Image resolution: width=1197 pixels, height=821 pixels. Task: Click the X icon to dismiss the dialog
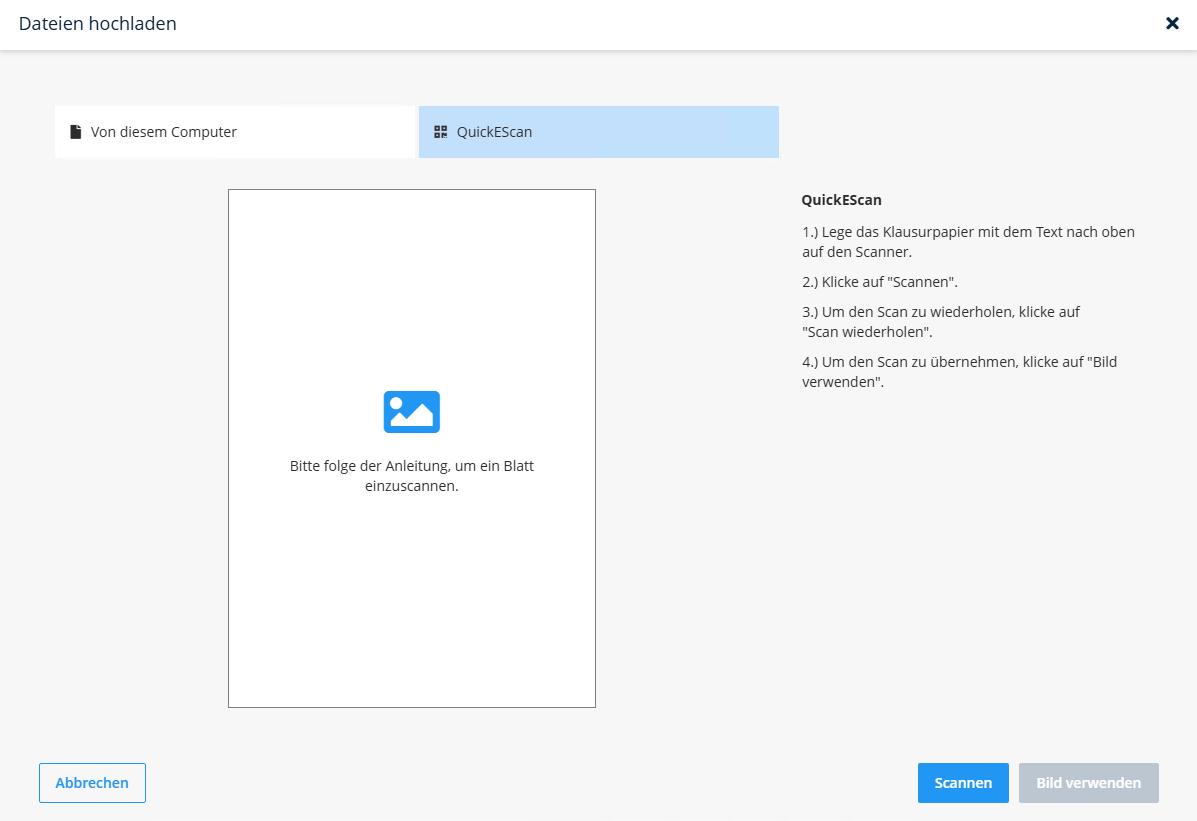[1172, 23]
